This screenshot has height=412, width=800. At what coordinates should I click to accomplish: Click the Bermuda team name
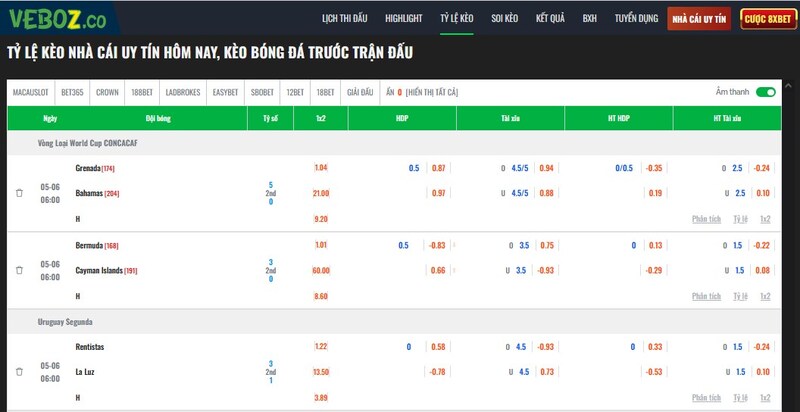pyautogui.click(x=89, y=245)
